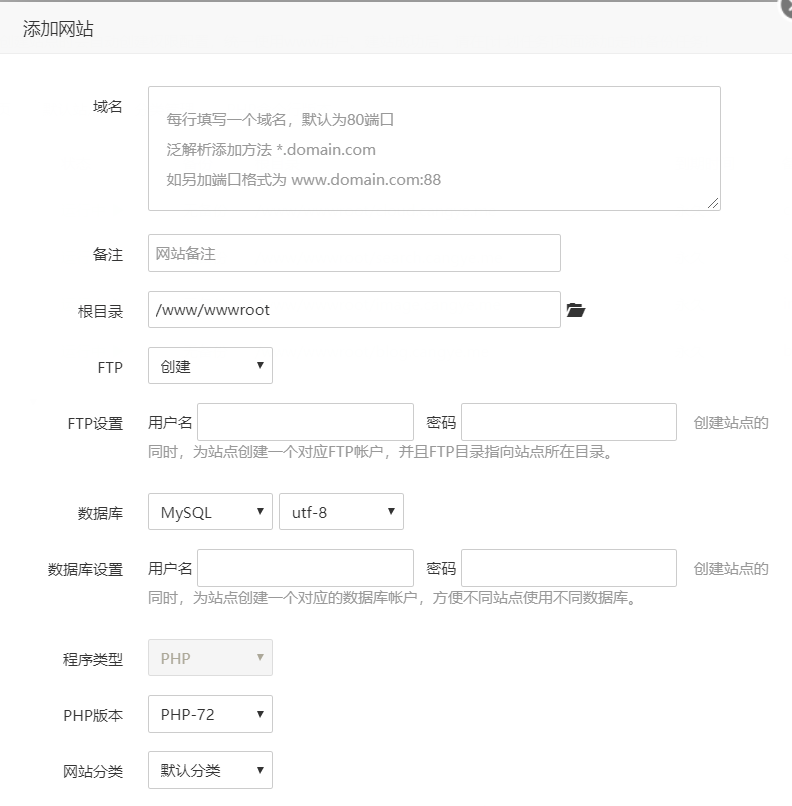Open the 默认分类 site category dropdown

(210, 770)
